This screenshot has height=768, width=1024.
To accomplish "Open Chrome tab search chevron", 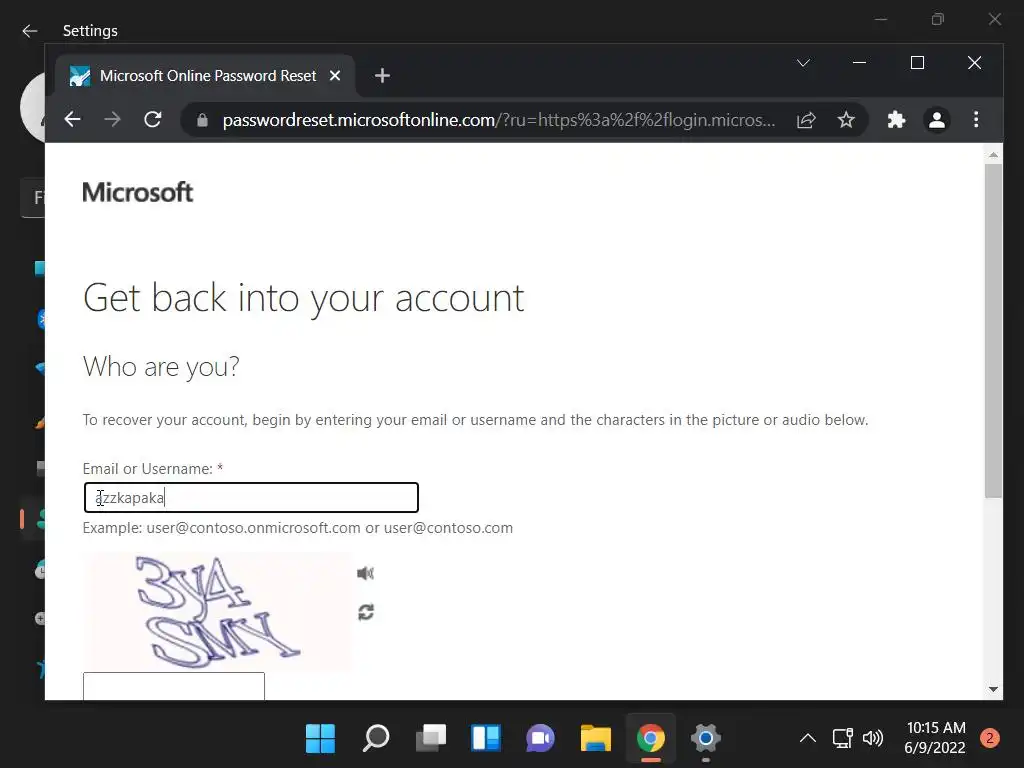I will click(803, 63).
